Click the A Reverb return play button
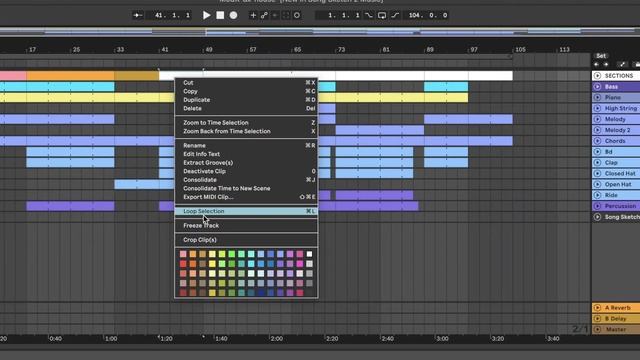Screen dimensions: 640x360 click(x=598, y=307)
